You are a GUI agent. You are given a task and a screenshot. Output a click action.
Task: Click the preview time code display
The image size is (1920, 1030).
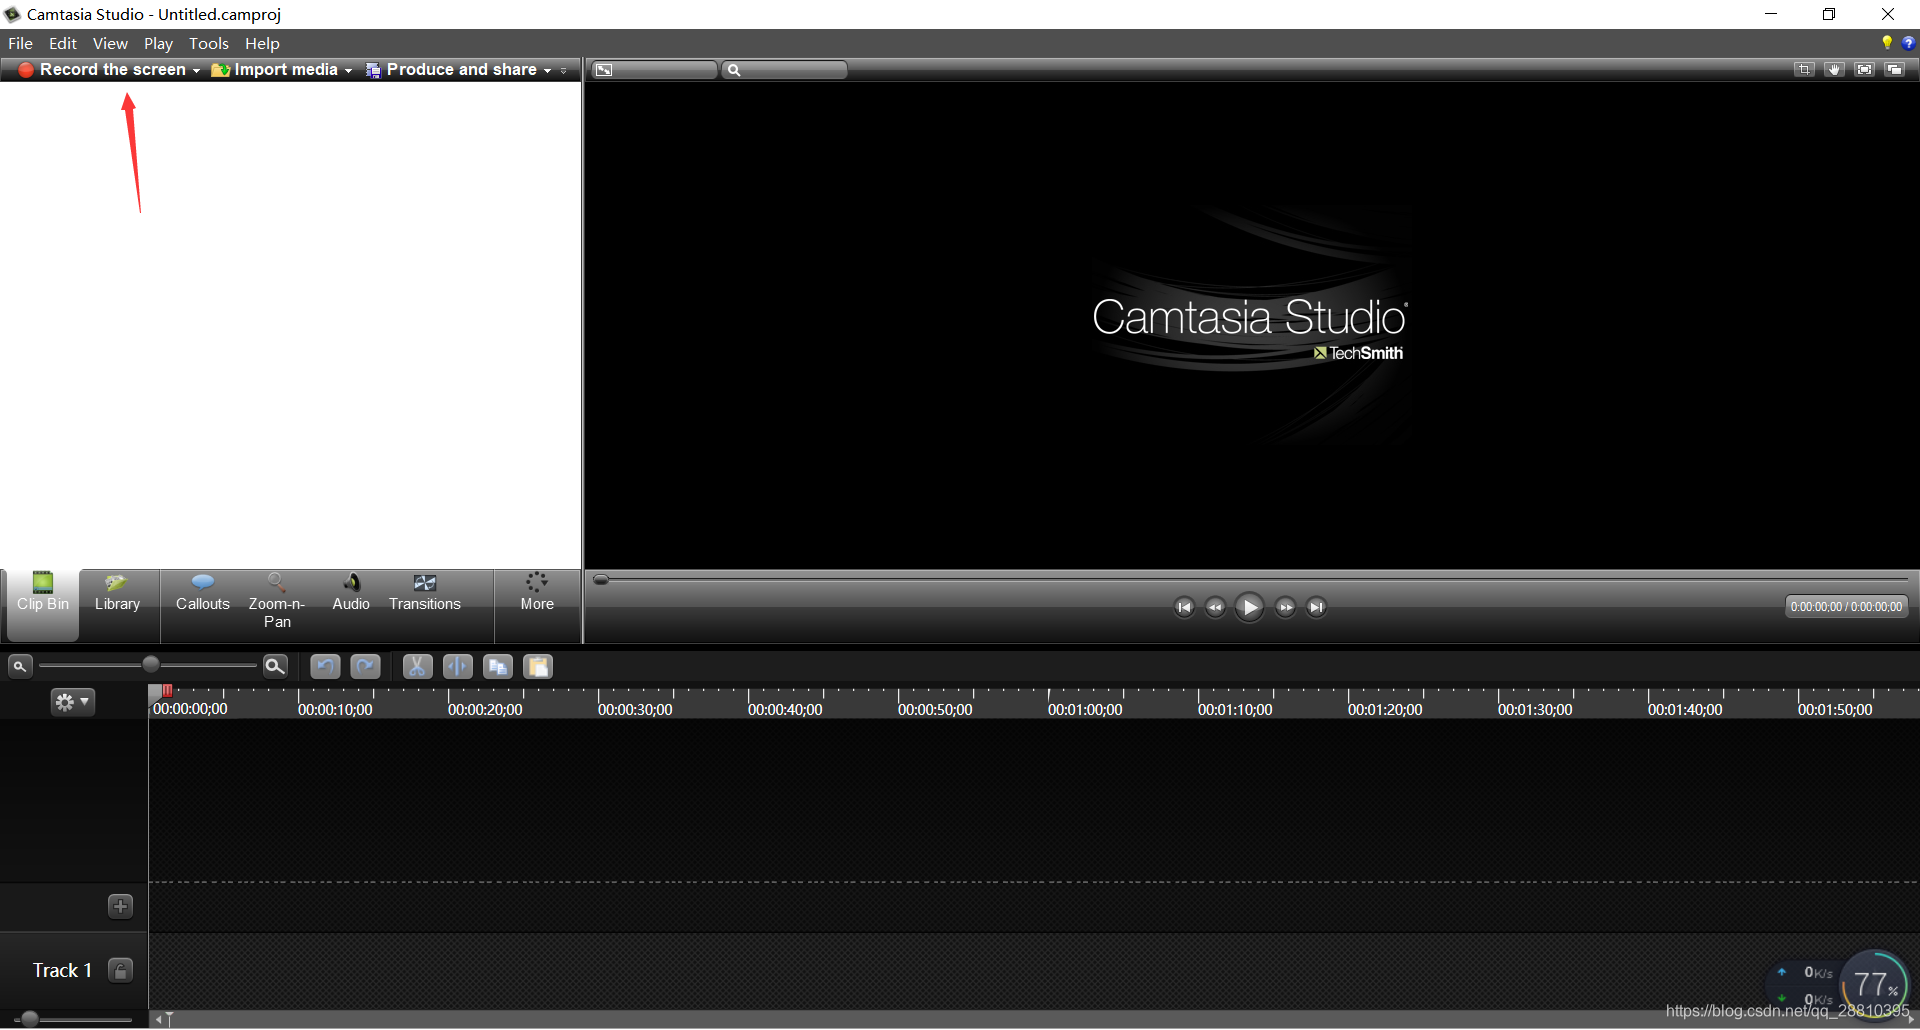(1846, 607)
